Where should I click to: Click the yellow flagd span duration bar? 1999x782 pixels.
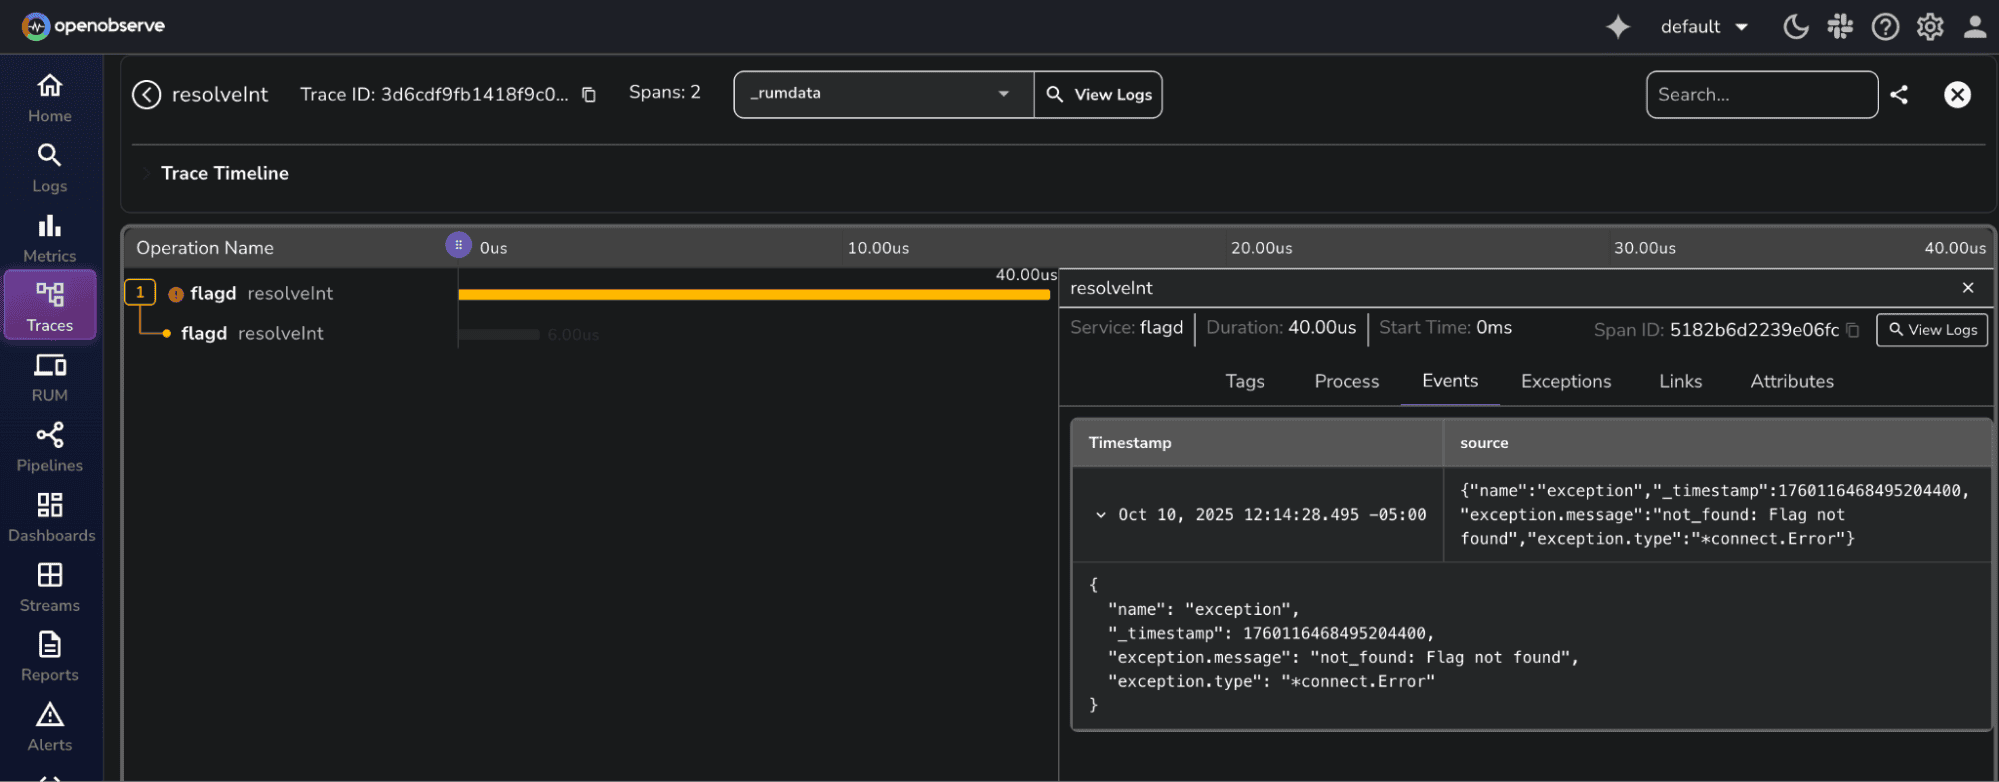[x=753, y=294]
